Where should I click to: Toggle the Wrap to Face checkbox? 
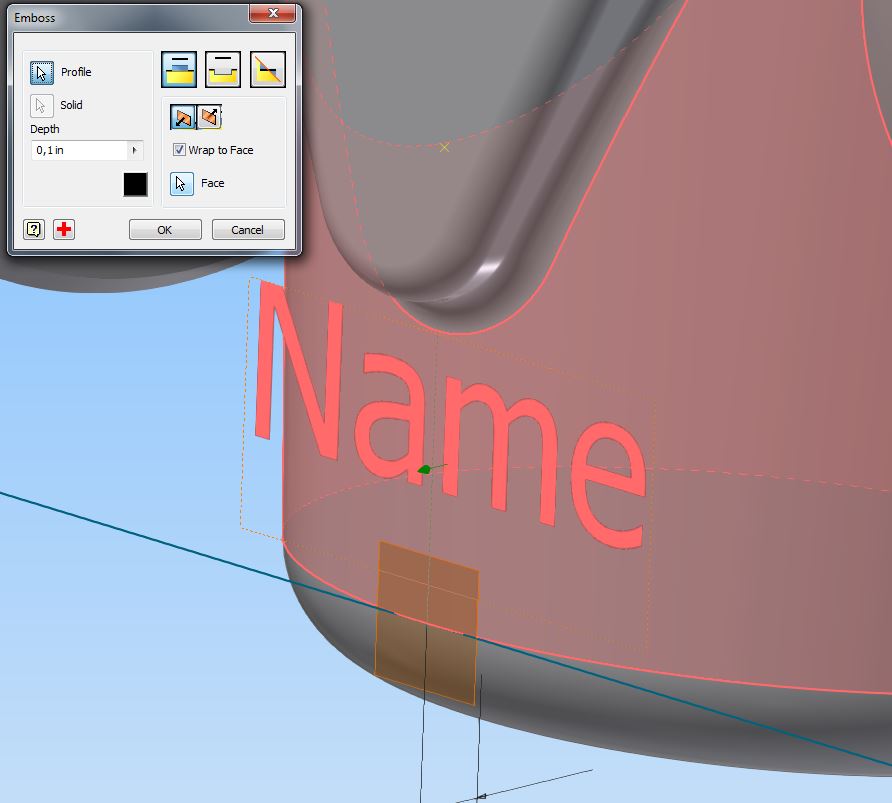(x=179, y=149)
